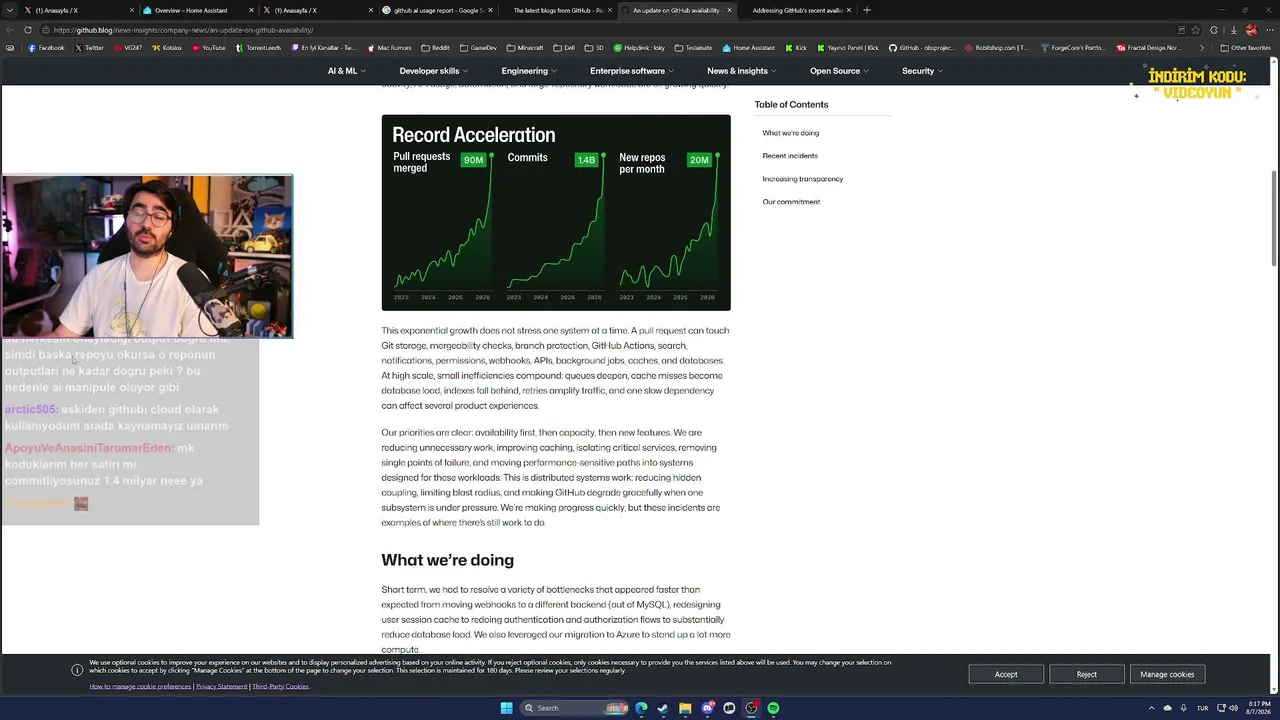This screenshot has width=1280, height=720.
Task: Open How to manage cookie preferences link
Action: 140,687
